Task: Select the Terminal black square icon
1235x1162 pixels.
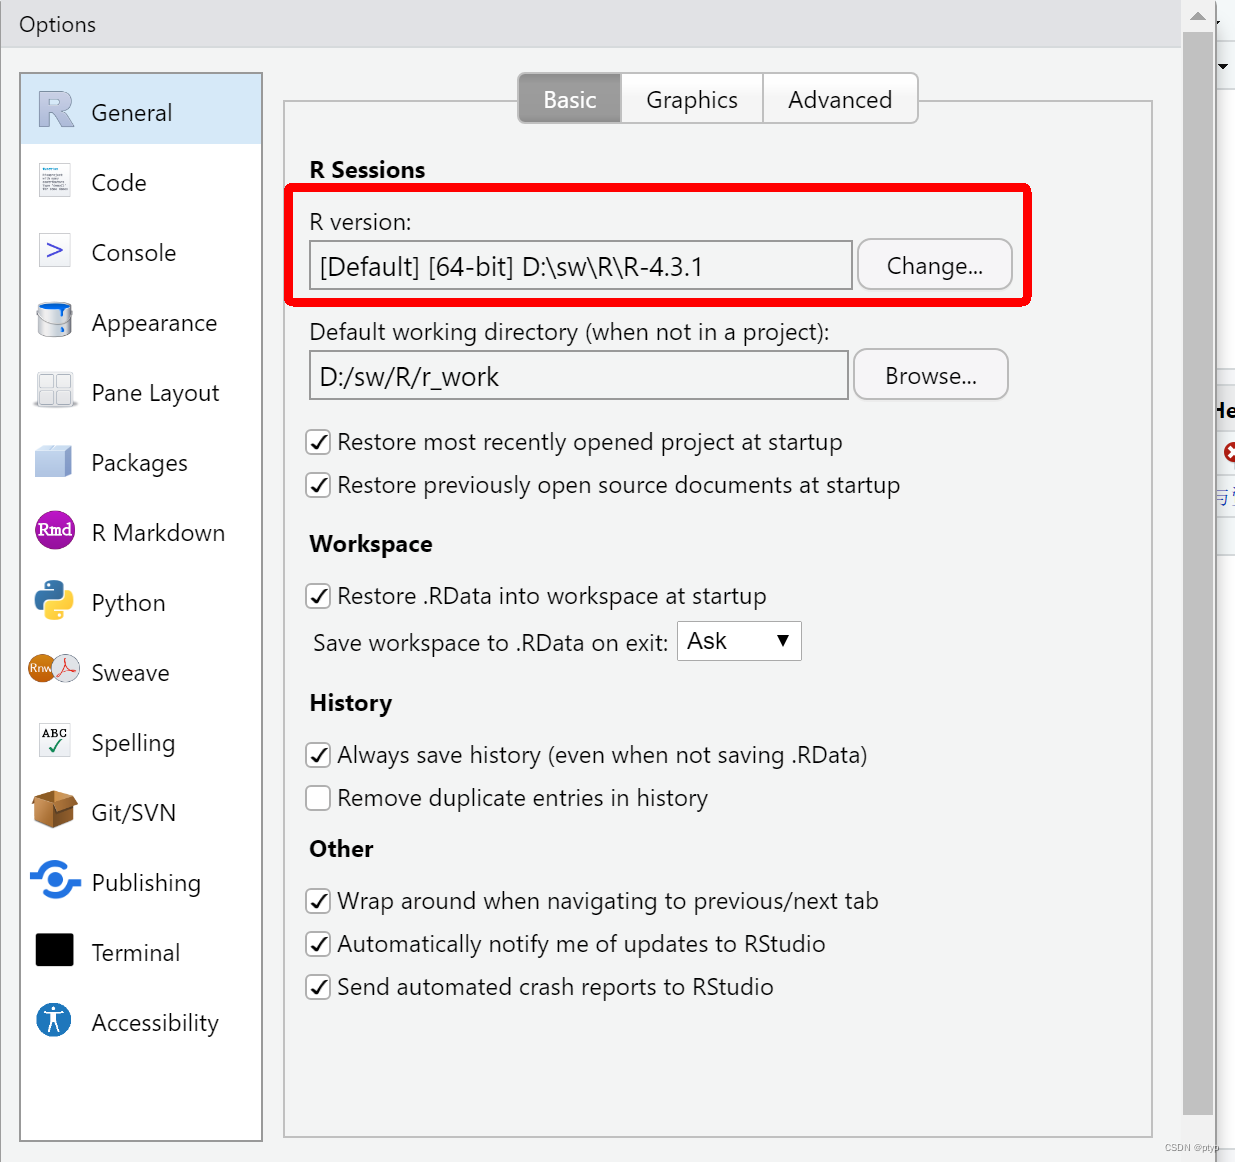Action: 55,950
